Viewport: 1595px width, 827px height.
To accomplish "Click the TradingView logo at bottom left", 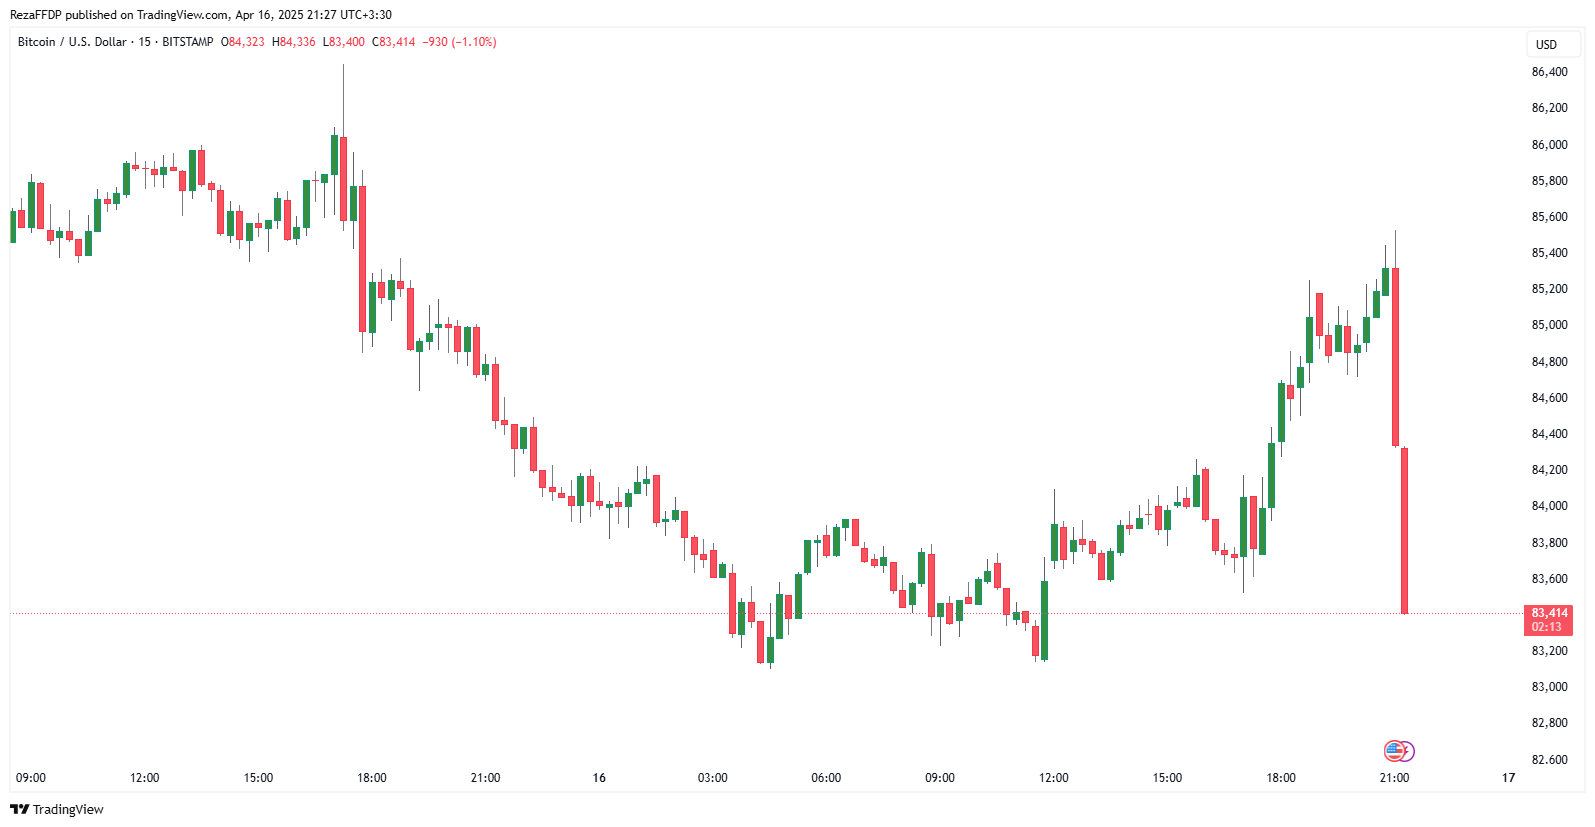I will [x=57, y=809].
